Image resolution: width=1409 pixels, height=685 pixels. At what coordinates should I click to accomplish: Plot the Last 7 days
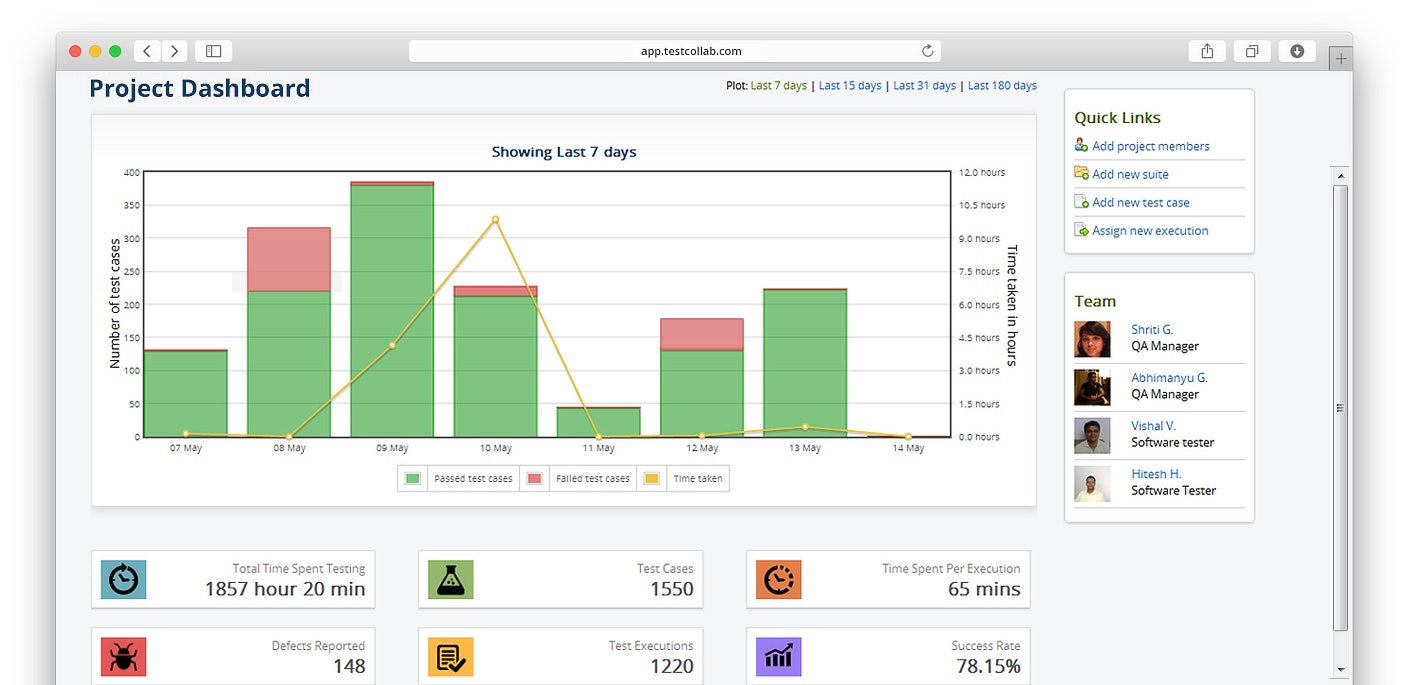tap(778, 86)
